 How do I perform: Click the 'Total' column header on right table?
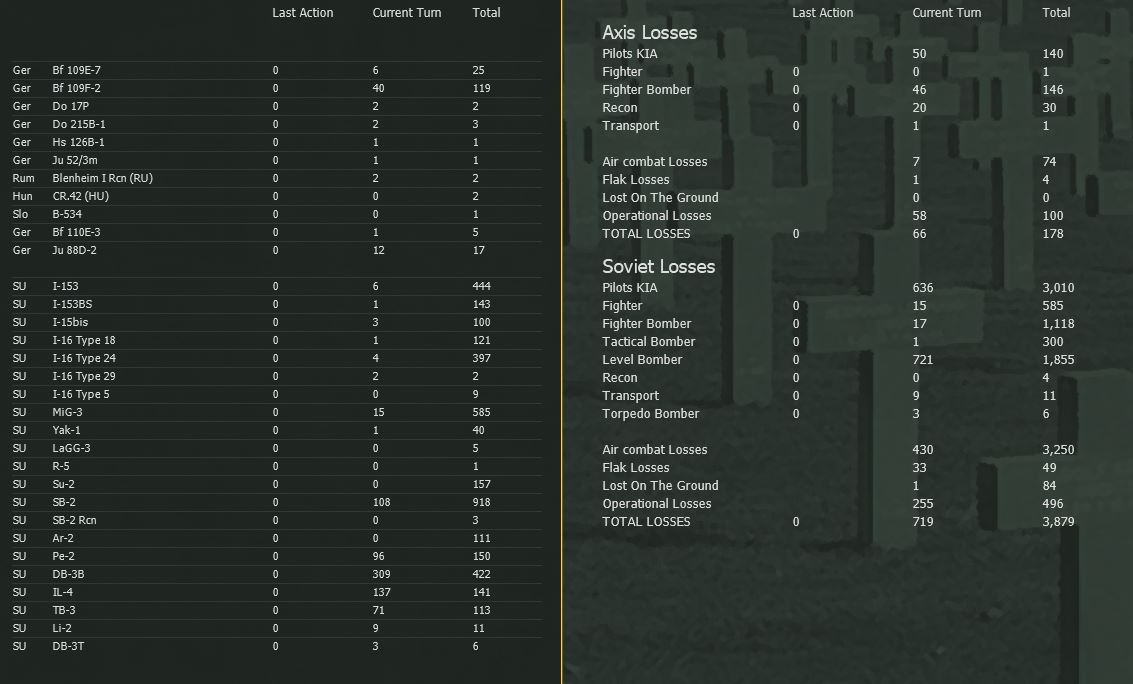[x=1055, y=13]
